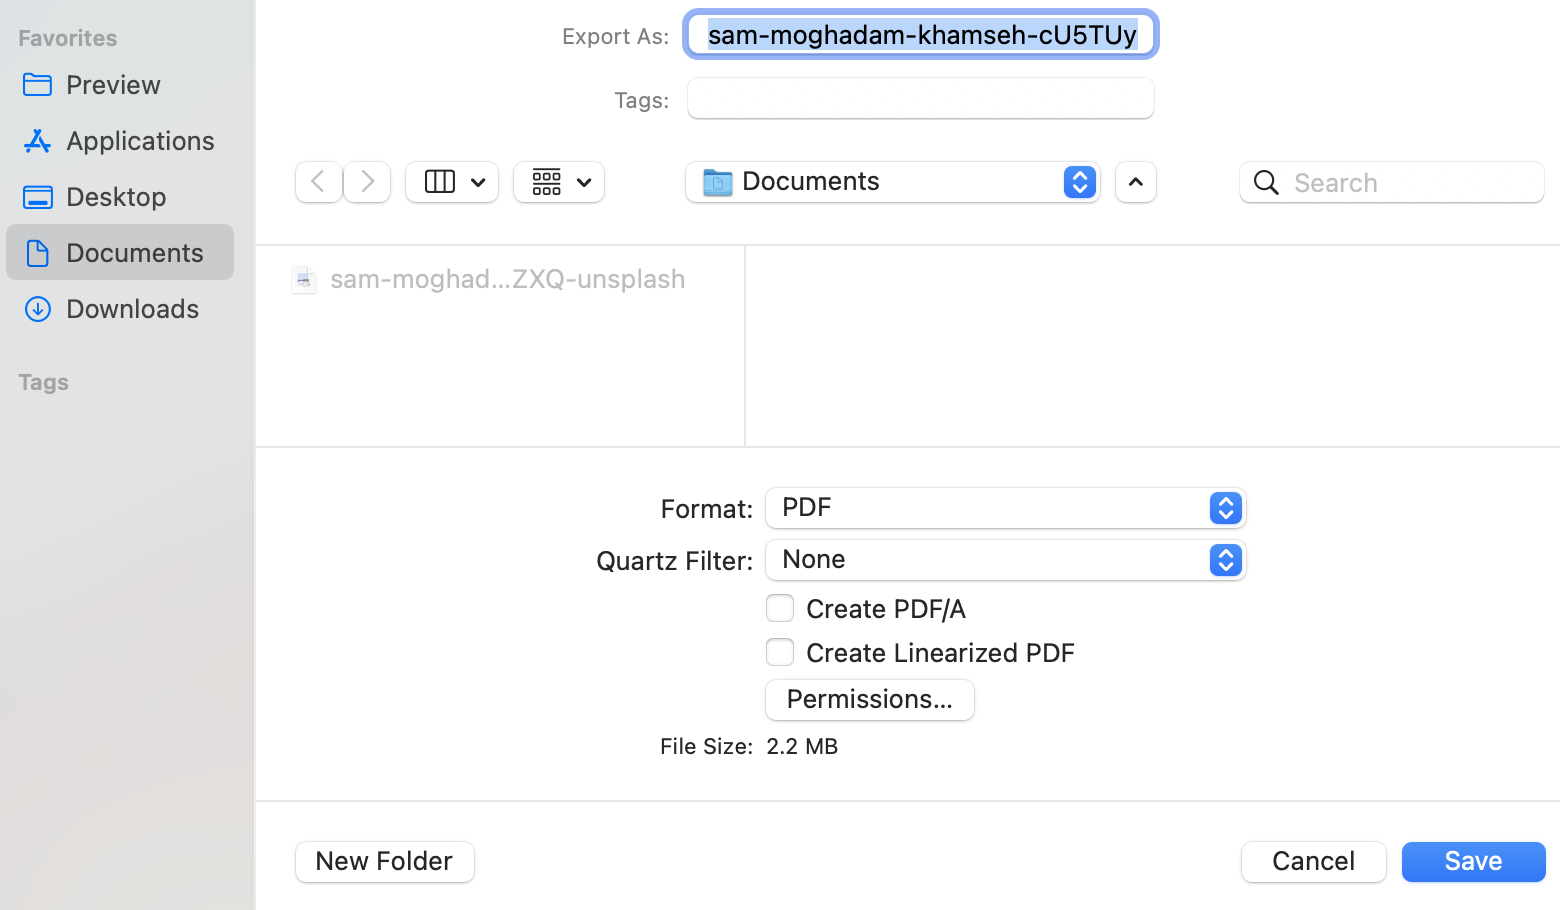The height and width of the screenshot is (910, 1560).
Task: Switch to column view layout
Action: click(451, 182)
